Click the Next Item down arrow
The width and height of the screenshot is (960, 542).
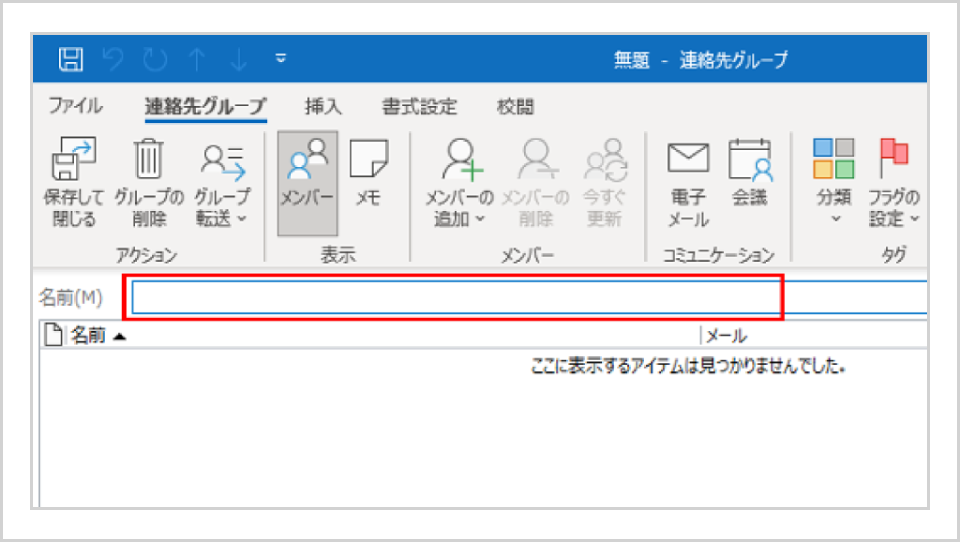click(239, 60)
